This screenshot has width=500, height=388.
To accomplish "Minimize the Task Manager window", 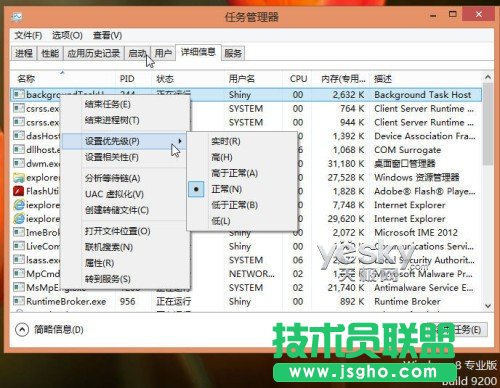I will (x=433, y=16).
